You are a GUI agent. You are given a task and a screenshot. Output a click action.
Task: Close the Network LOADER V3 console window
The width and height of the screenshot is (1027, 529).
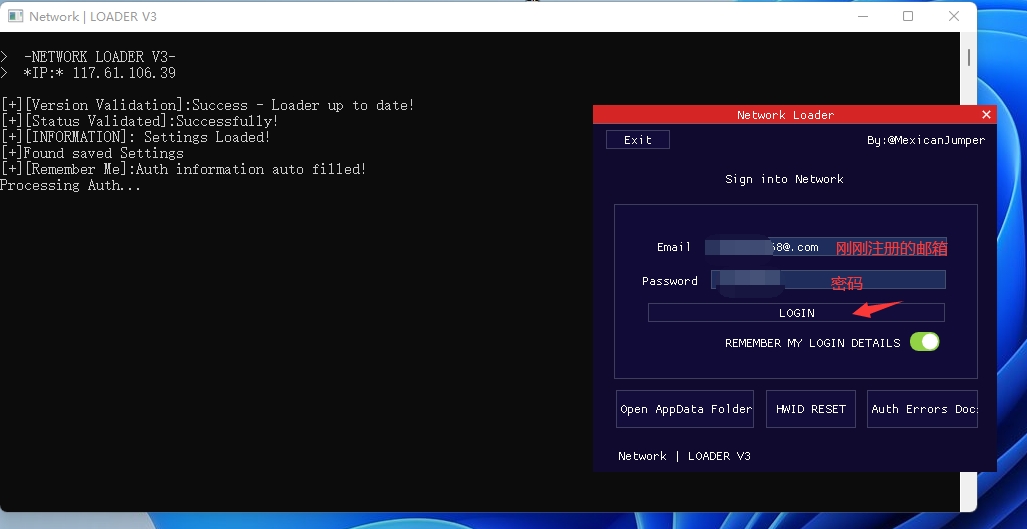(x=954, y=16)
